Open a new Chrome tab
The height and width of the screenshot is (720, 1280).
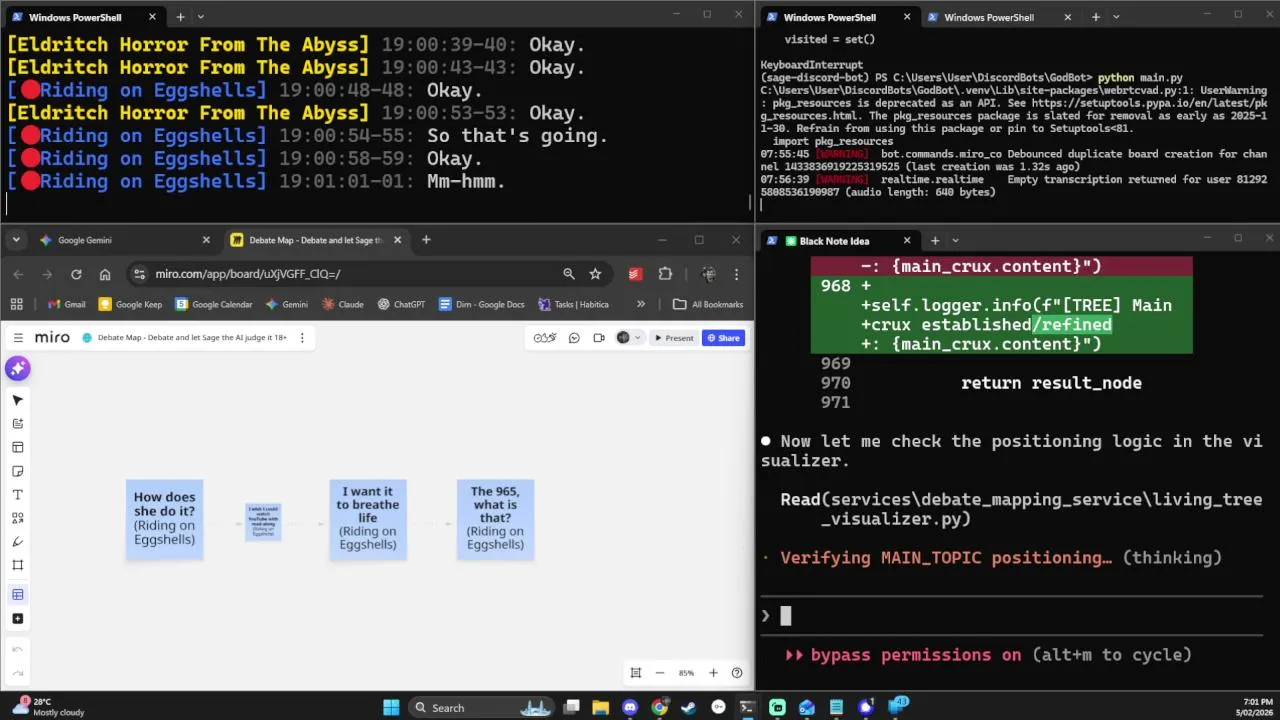[426, 240]
